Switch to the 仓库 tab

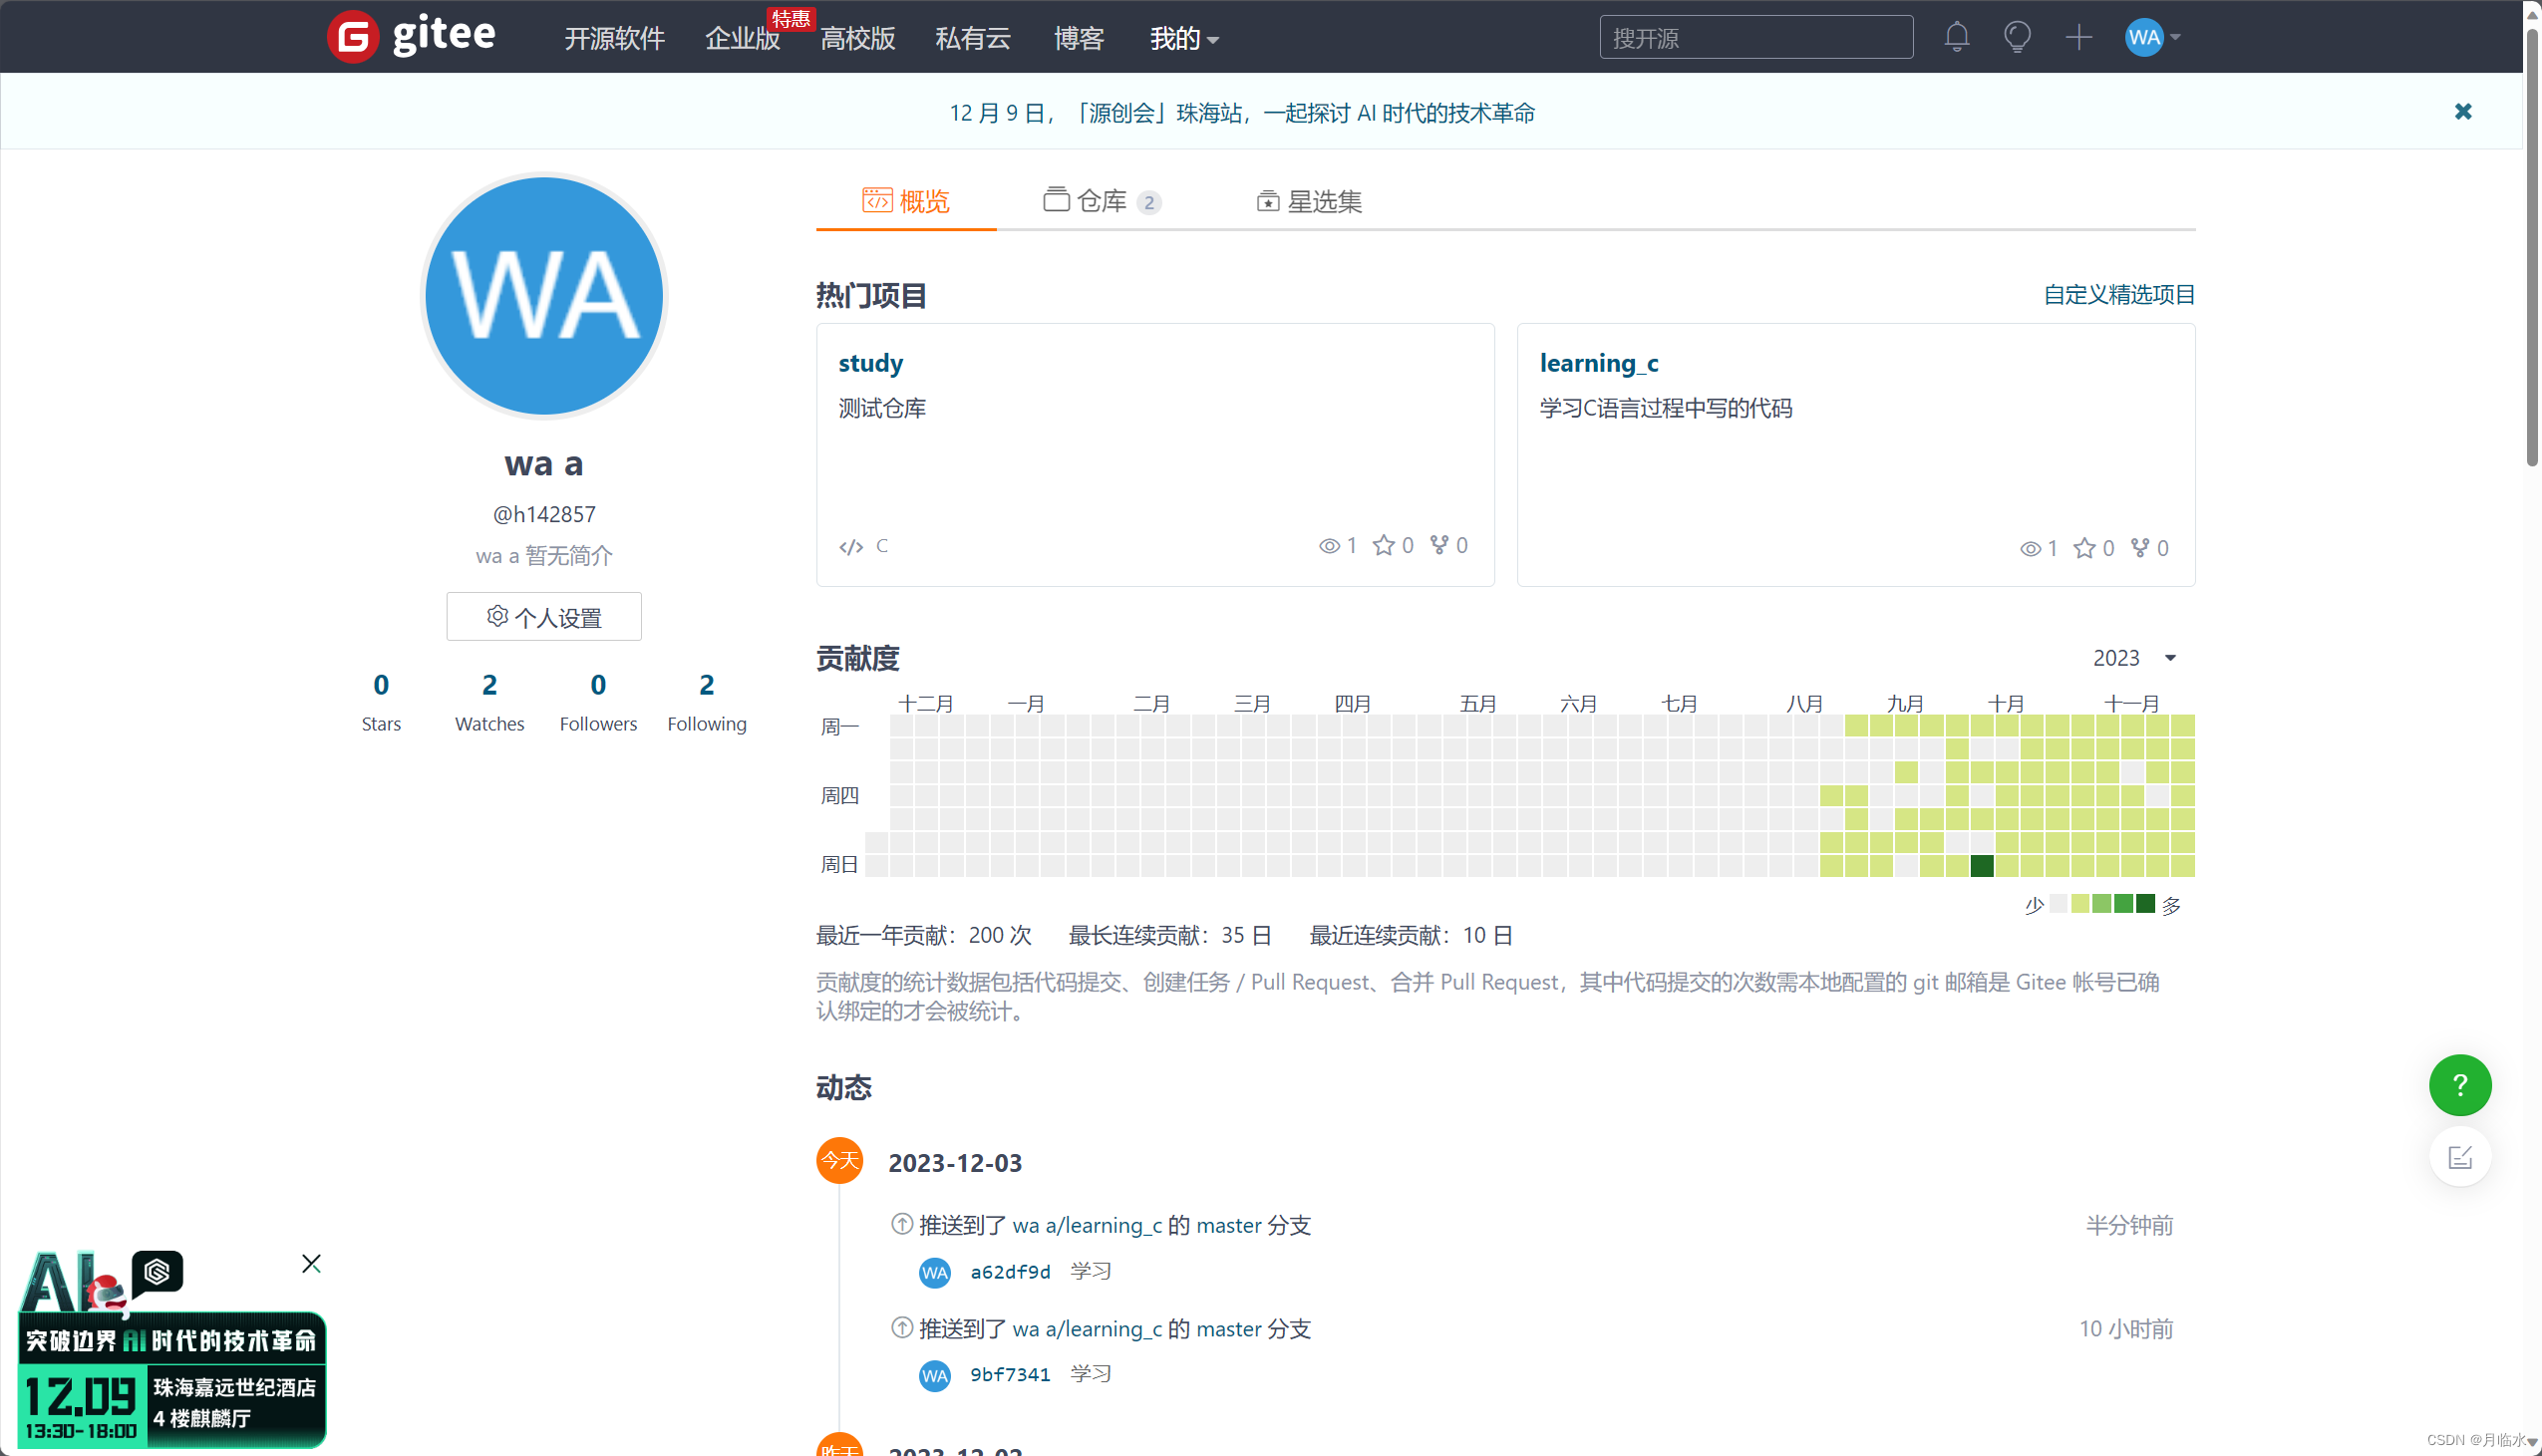click(1100, 201)
